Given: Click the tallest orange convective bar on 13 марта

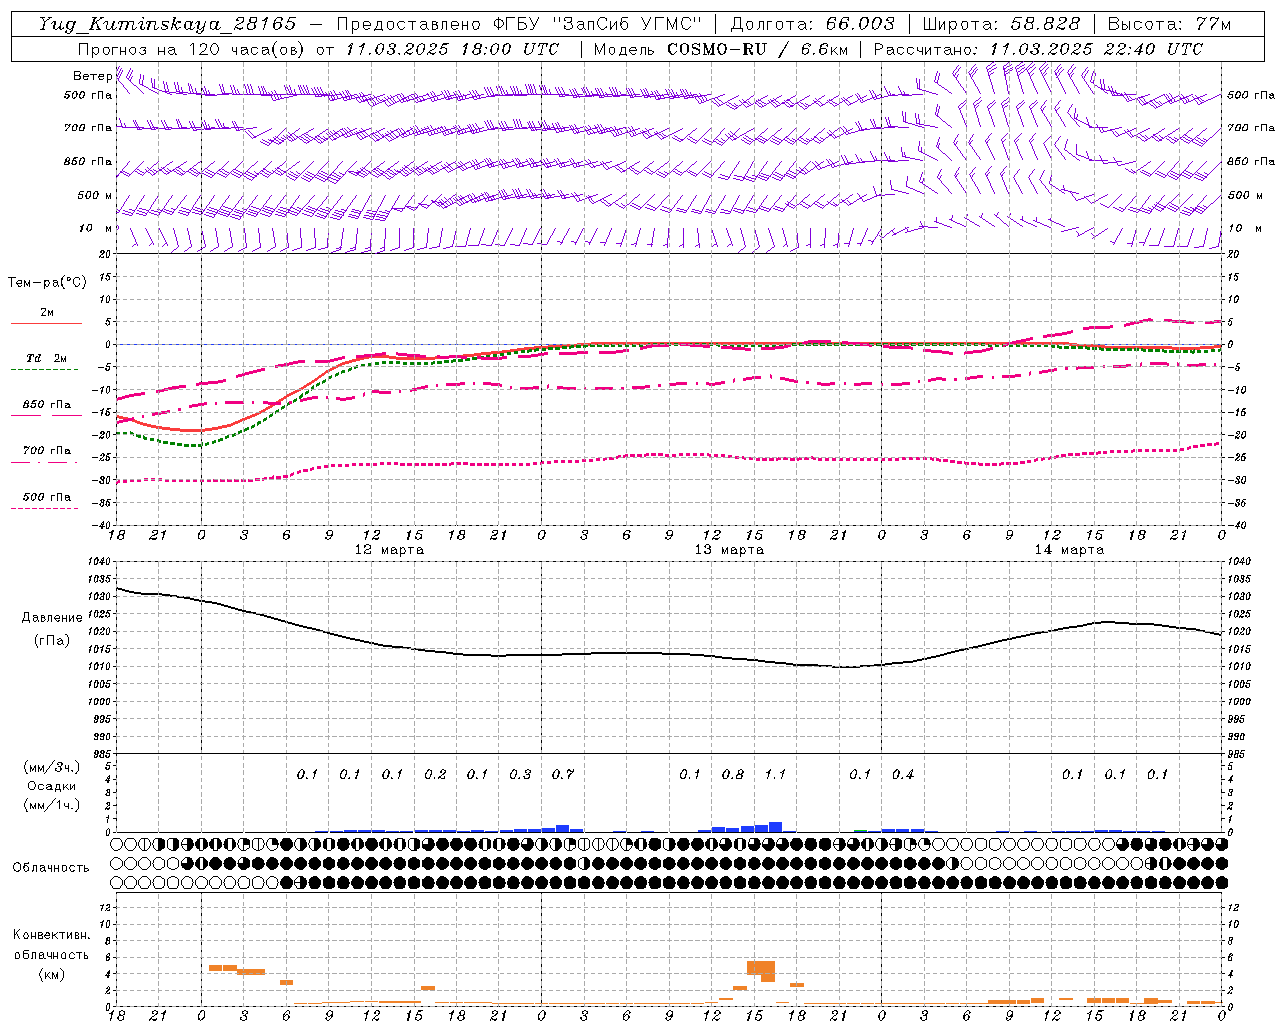Looking at the screenshot, I should tap(768, 971).
